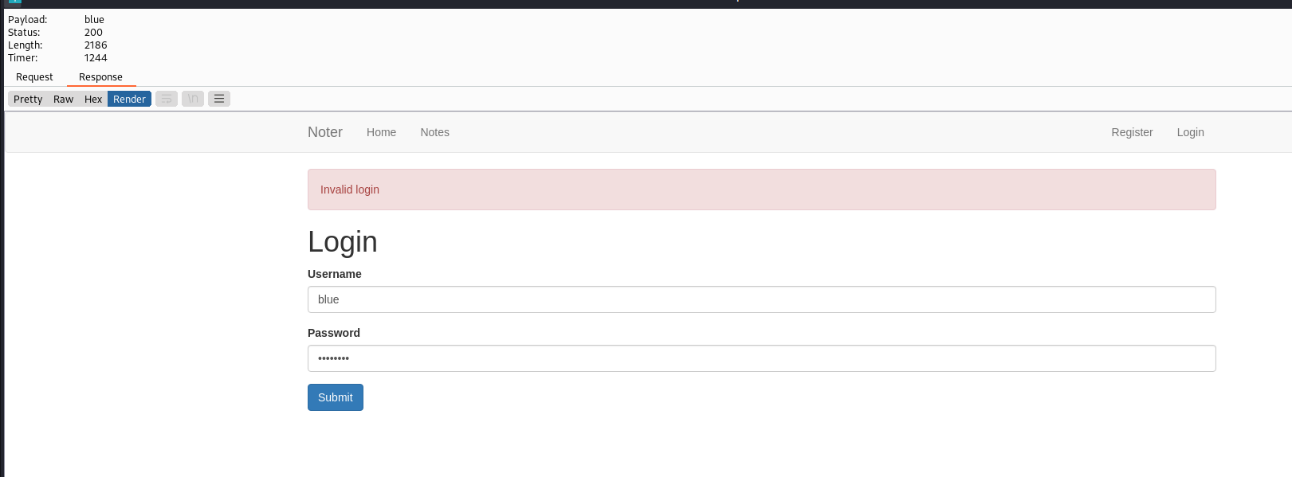Switch to Pretty view mode

coord(28,99)
